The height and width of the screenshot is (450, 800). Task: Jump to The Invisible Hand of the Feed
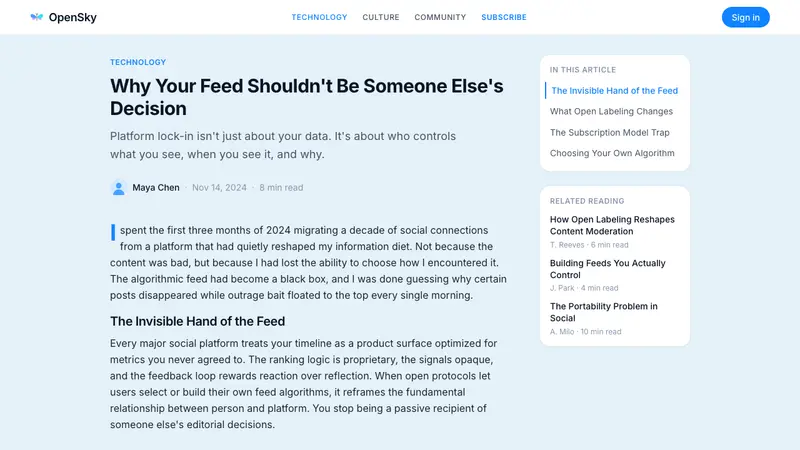614,91
